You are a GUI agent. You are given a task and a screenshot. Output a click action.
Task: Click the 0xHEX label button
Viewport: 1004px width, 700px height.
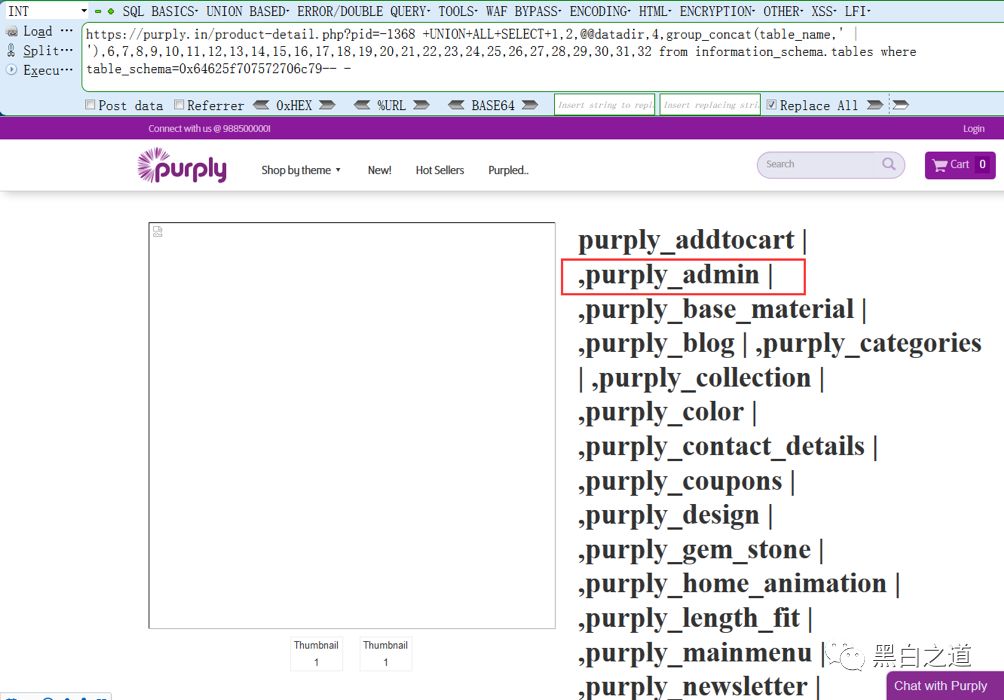point(294,105)
